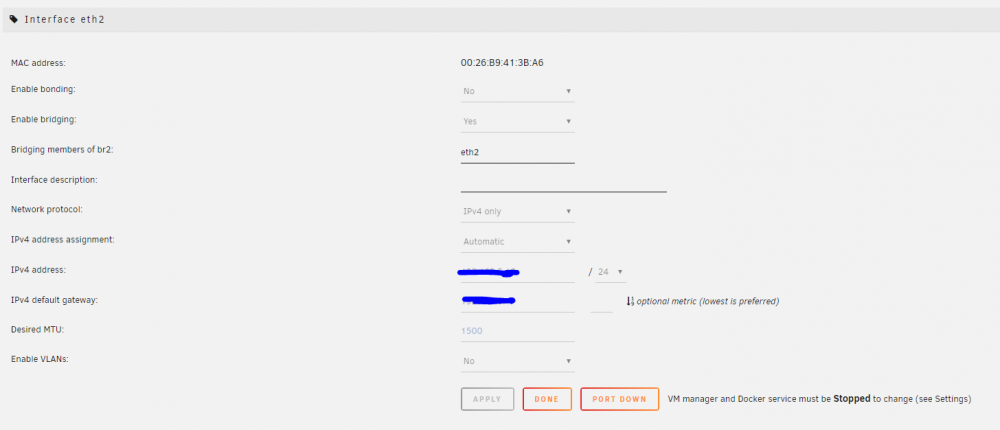The height and width of the screenshot is (430, 1000).
Task: Click the metric sort icon near optional metric
Action: click(630, 301)
